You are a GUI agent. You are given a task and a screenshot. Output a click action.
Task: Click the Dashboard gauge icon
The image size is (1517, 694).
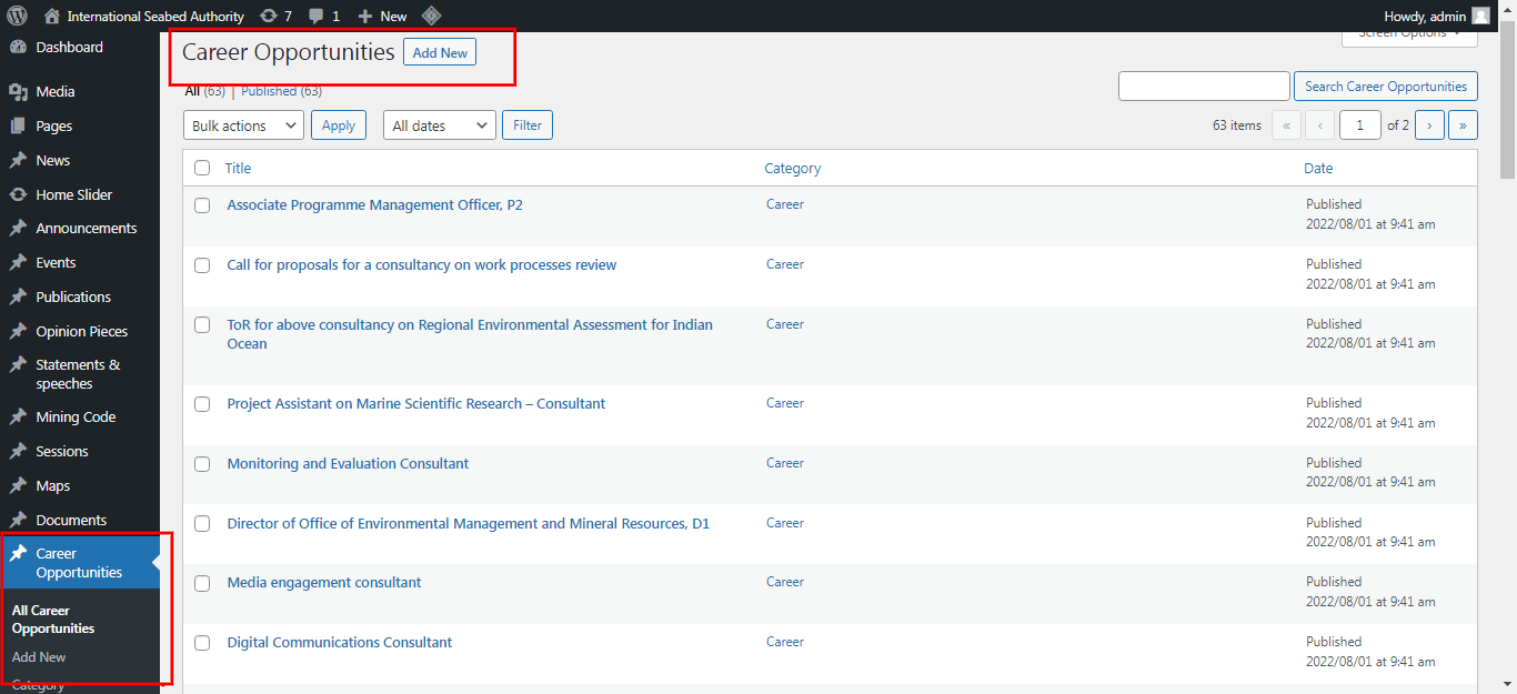[x=18, y=47]
